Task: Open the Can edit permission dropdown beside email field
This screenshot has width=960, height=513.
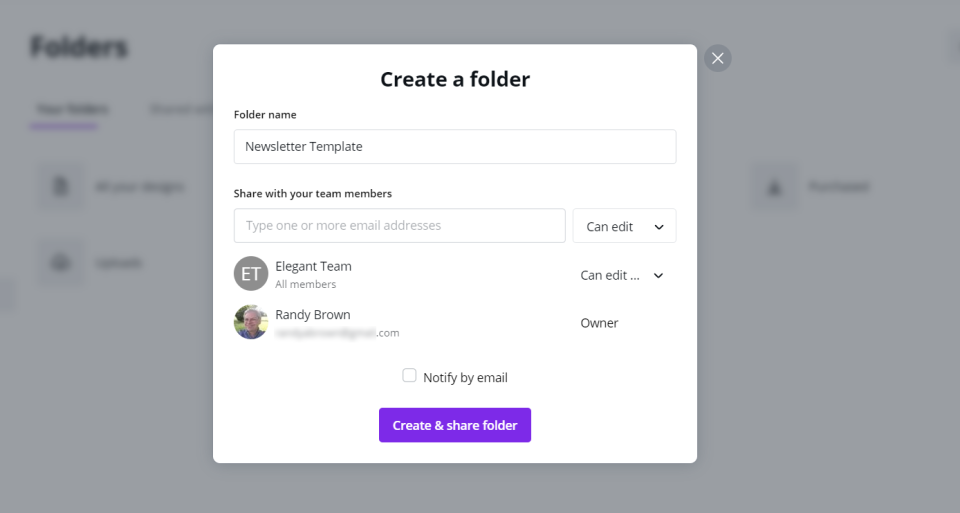Action: [x=624, y=226]
